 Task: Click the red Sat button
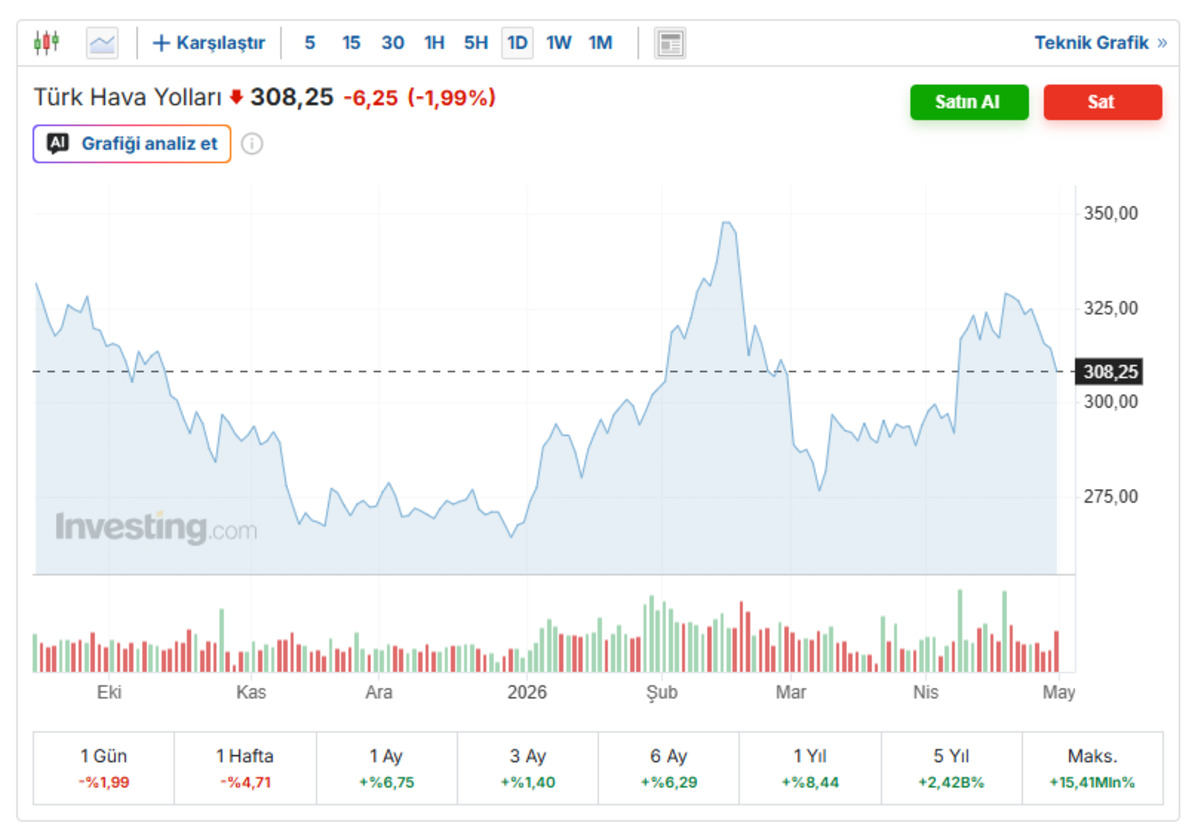point(1103,102)
